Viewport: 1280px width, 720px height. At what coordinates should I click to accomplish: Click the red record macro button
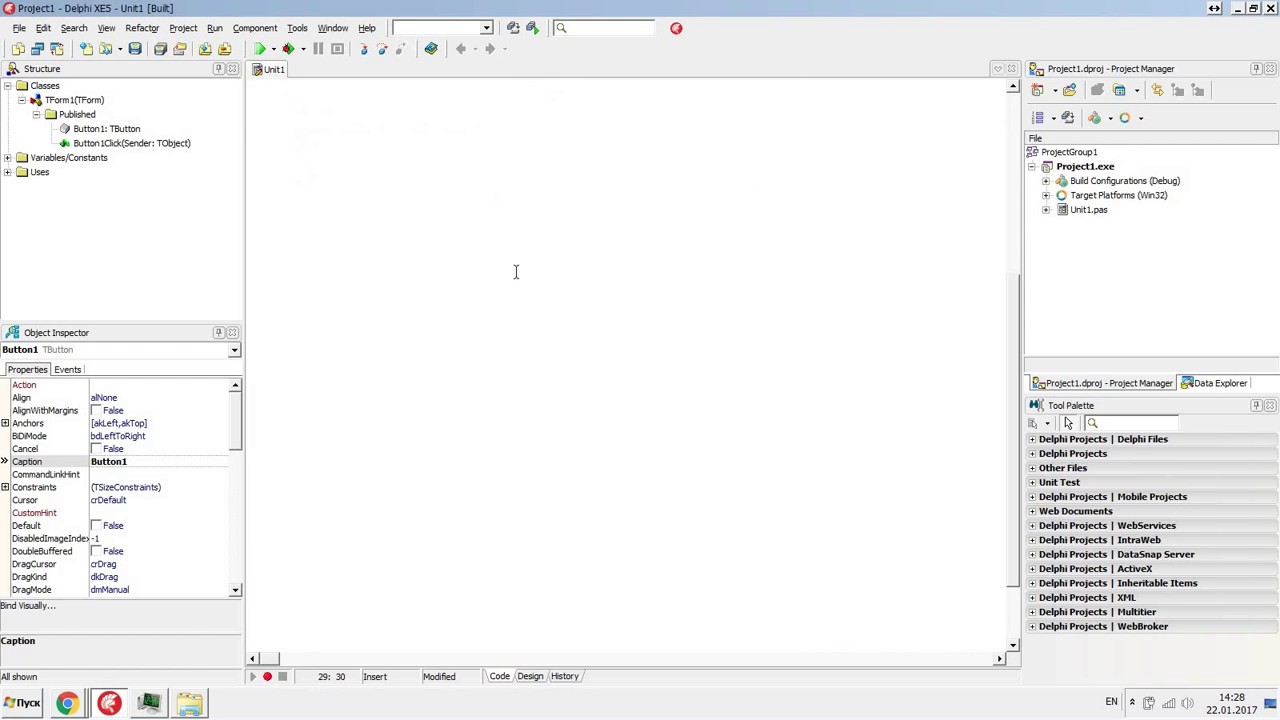[267, 677]
